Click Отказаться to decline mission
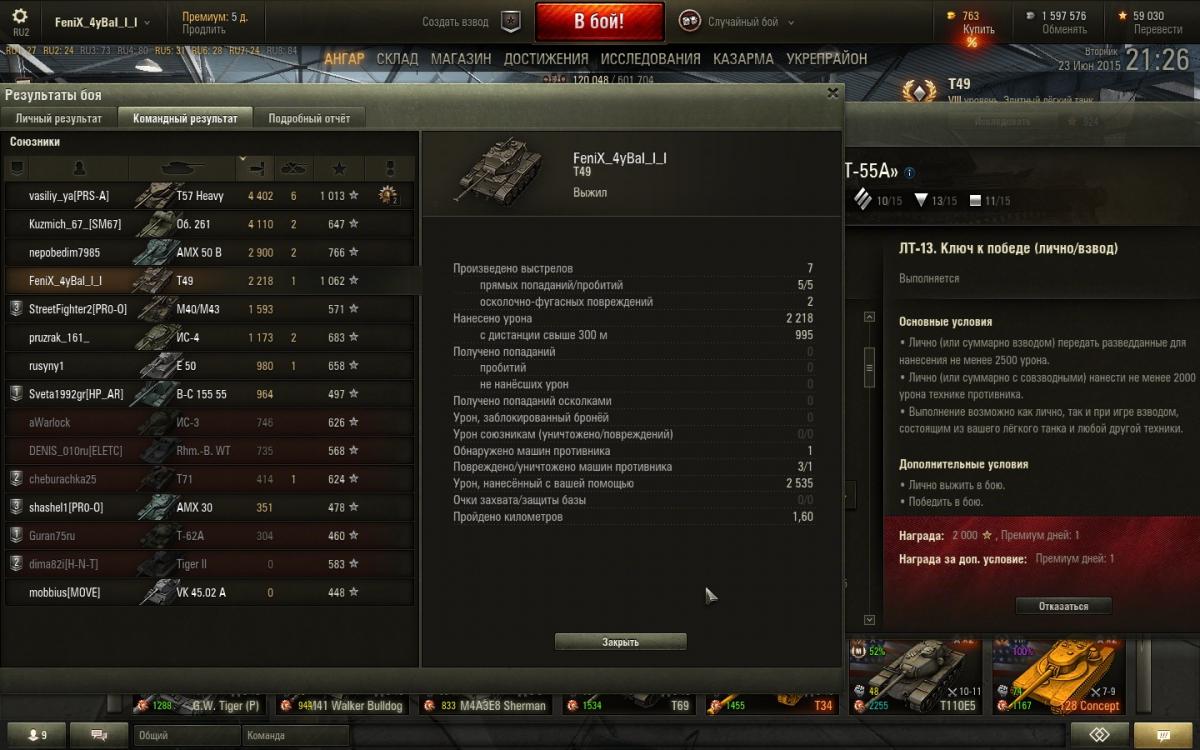Viewport: 1200px width, 750px height. click(x=1063, y=606)
